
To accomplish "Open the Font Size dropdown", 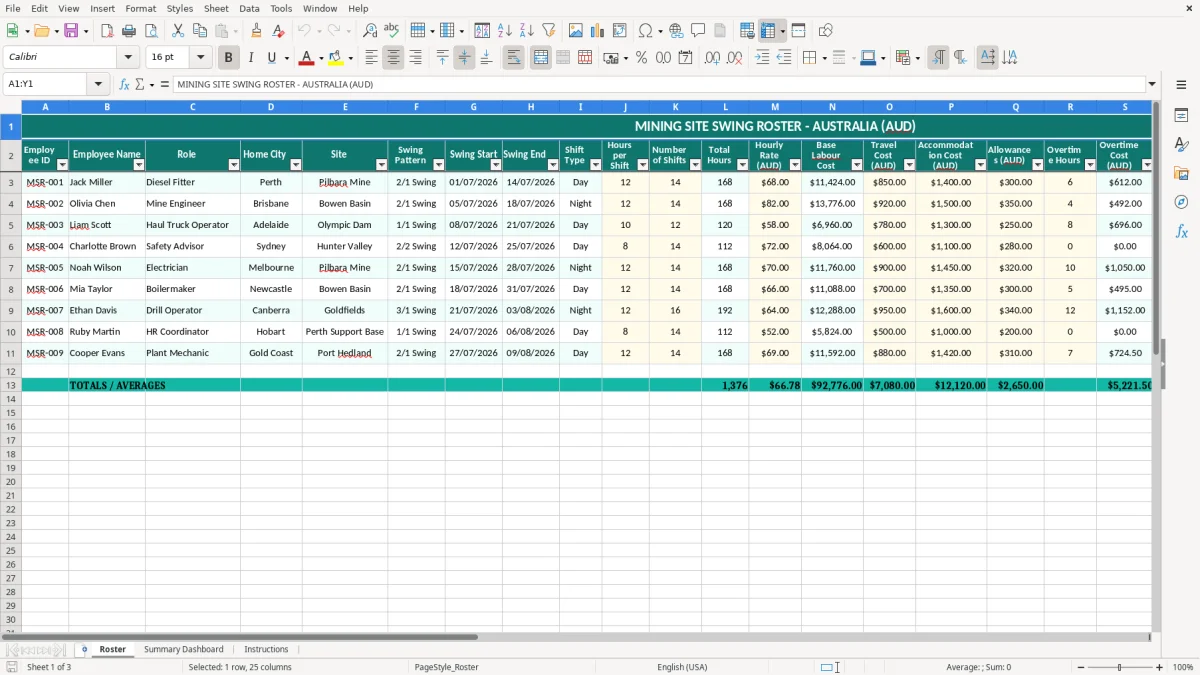I will [200, 58].
